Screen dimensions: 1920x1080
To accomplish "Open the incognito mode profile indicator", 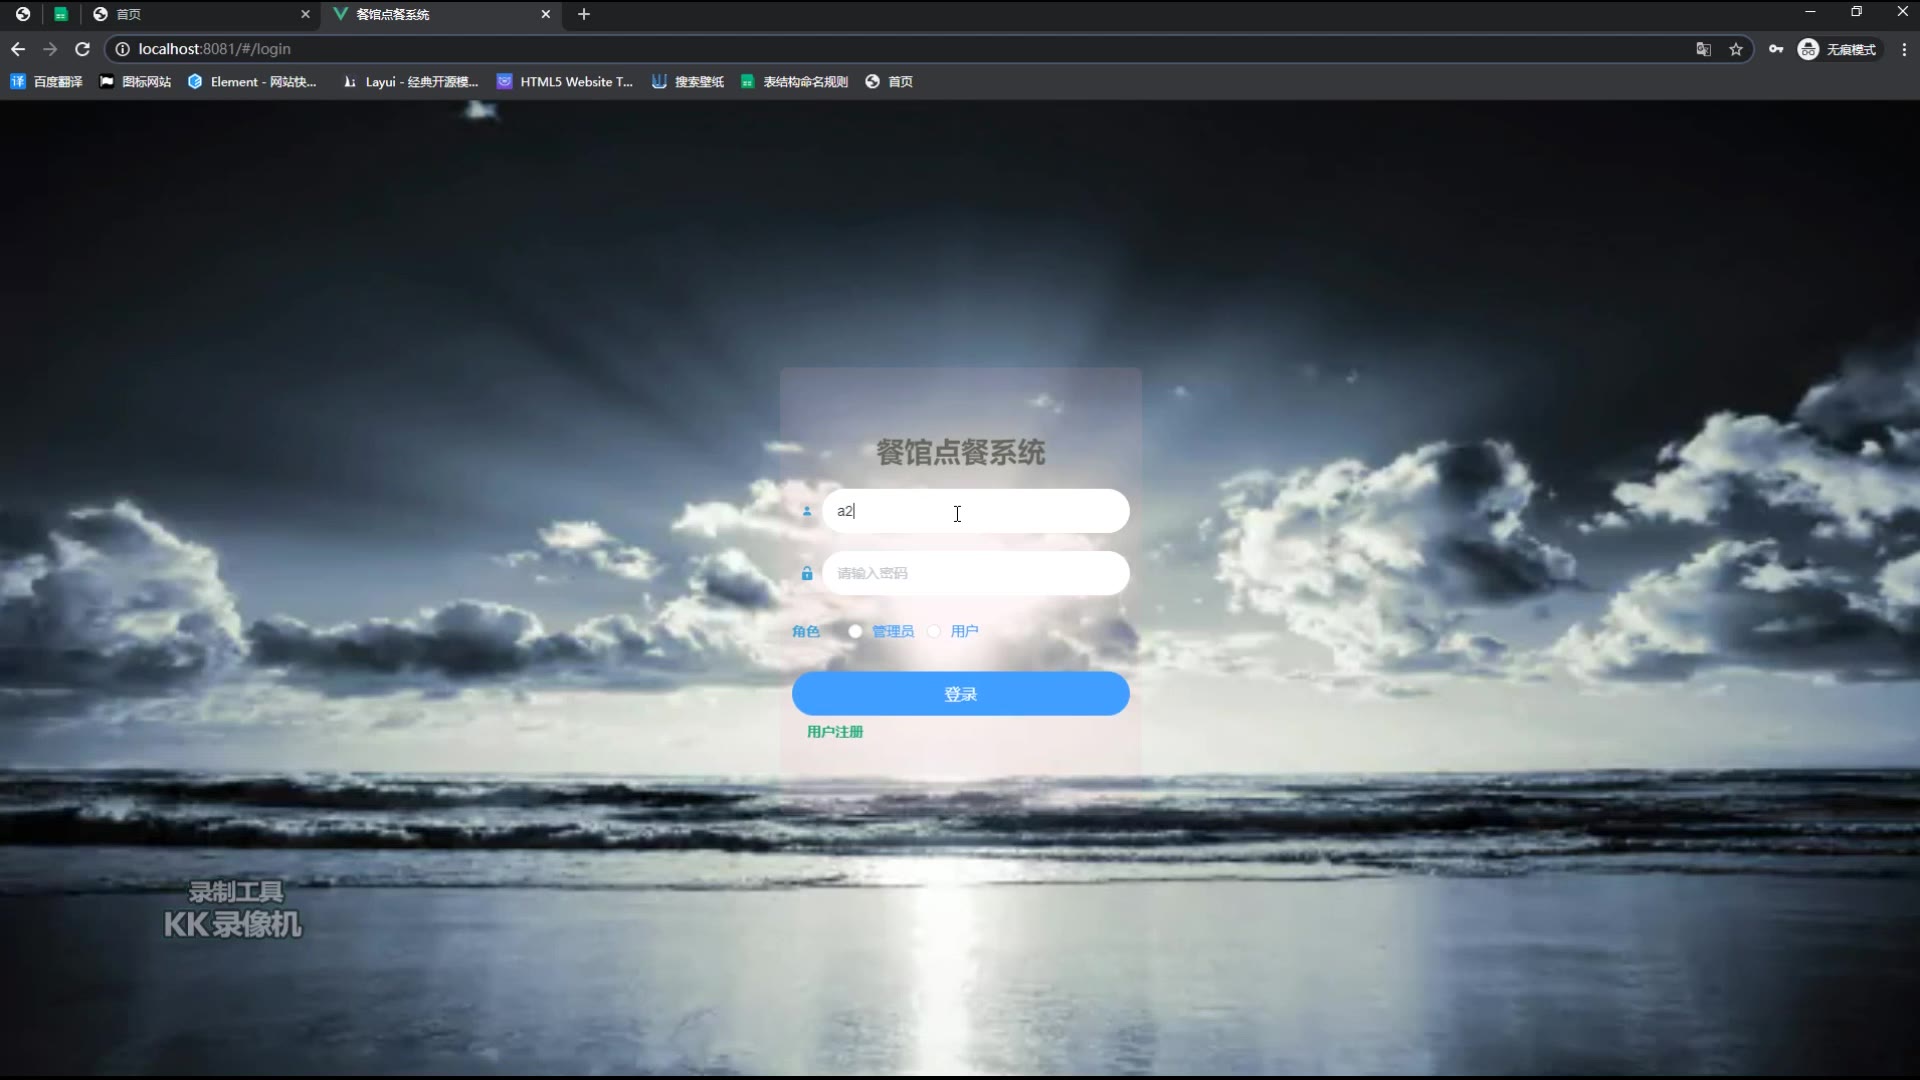I will 1838,49.
